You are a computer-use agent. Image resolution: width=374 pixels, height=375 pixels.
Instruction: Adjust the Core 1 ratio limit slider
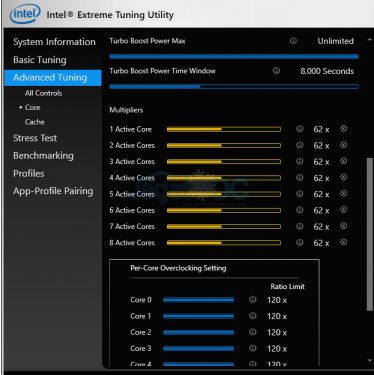198,316
